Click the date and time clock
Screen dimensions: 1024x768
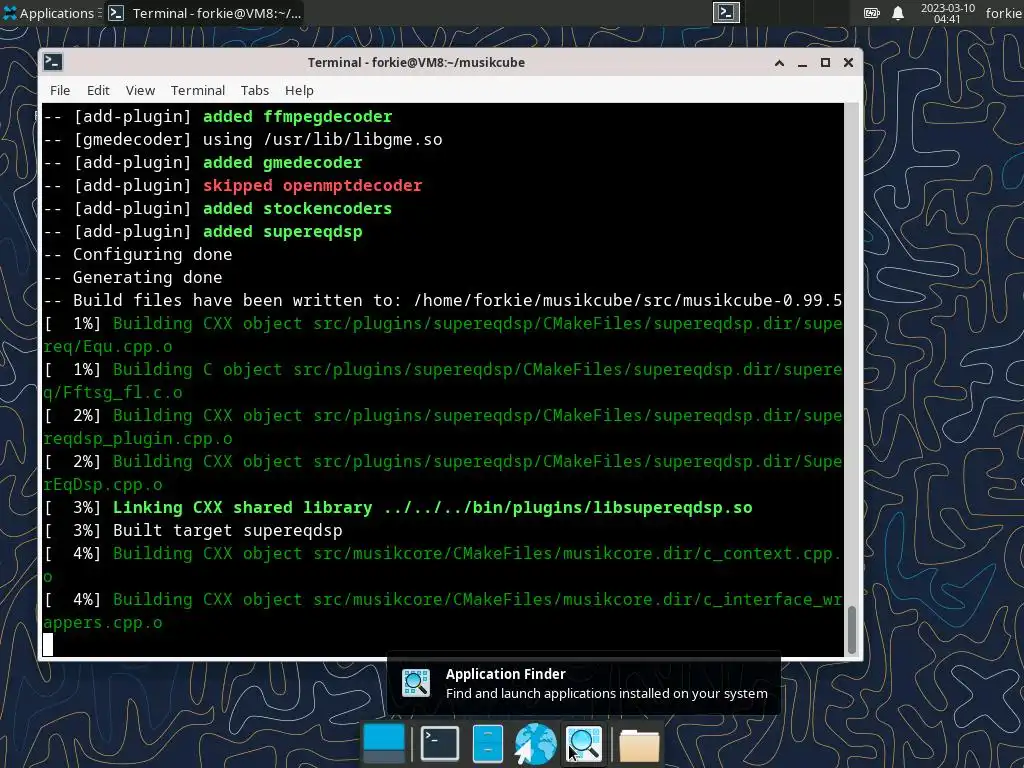coord(947,13)
